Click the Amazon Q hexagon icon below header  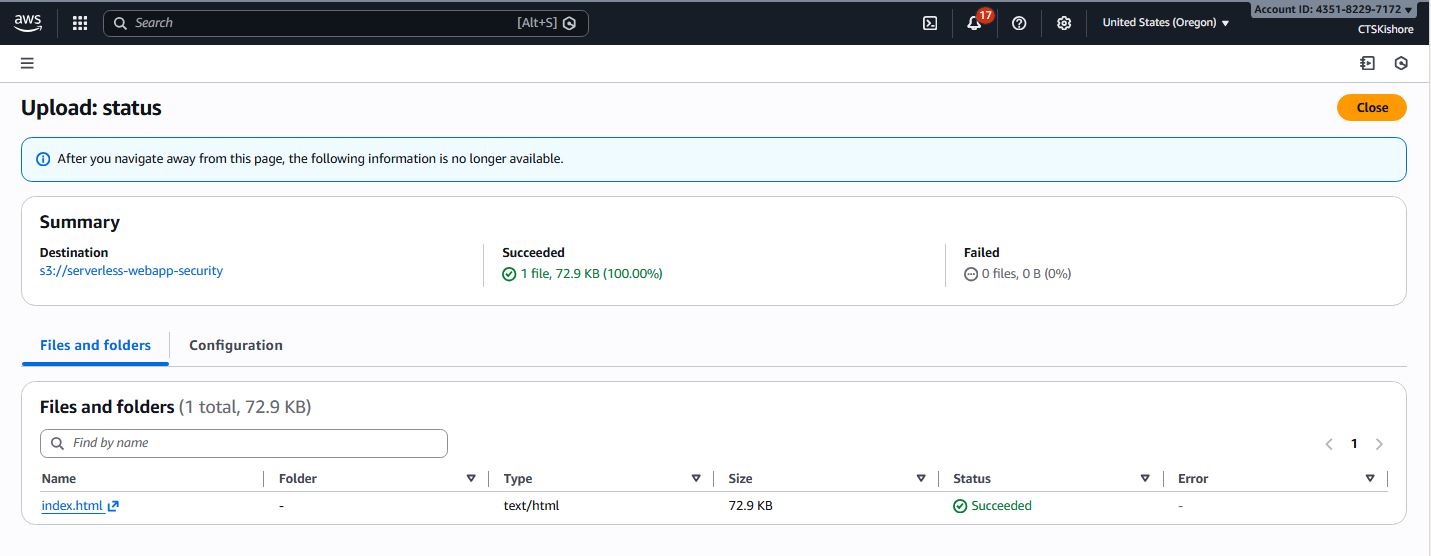click(x=1401, y=63)
